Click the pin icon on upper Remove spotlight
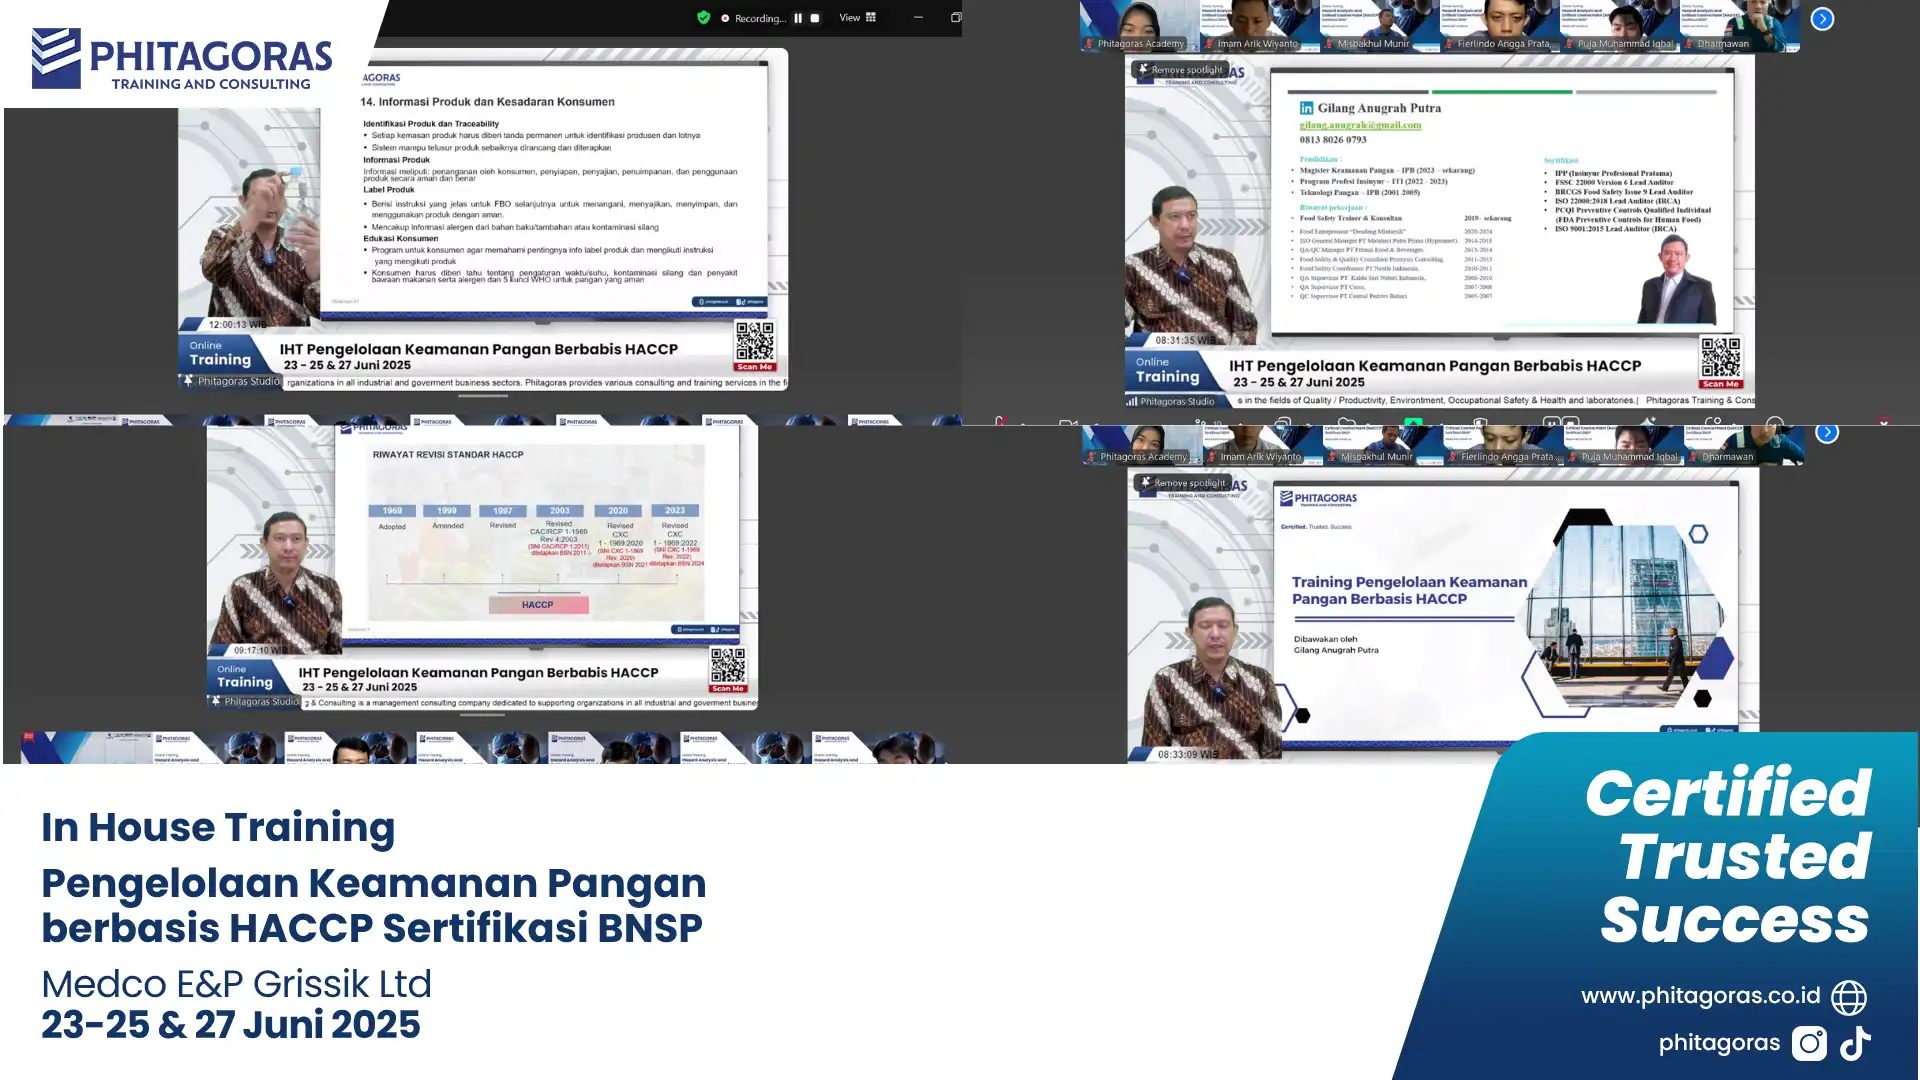This screenshot has width=1920, height=1080. (x=1143, y=69)
